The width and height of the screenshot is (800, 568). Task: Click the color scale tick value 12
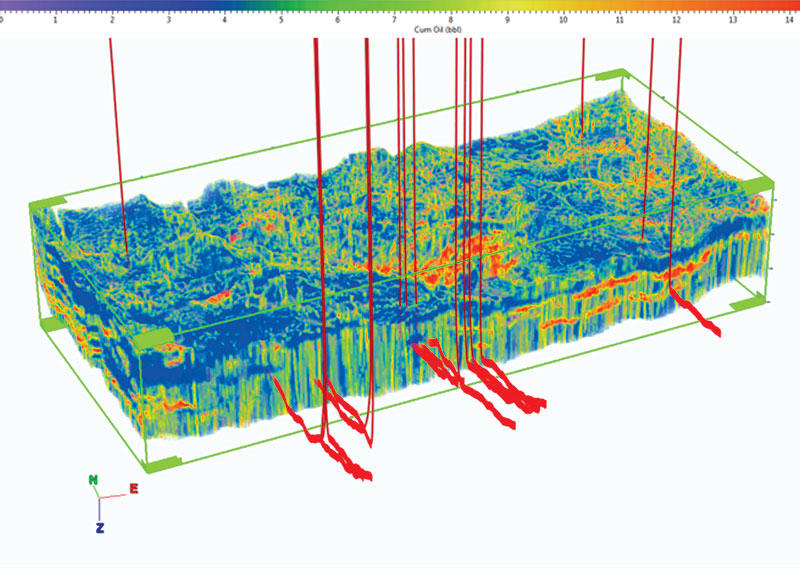pyautogui.click(x=677, y=20)
